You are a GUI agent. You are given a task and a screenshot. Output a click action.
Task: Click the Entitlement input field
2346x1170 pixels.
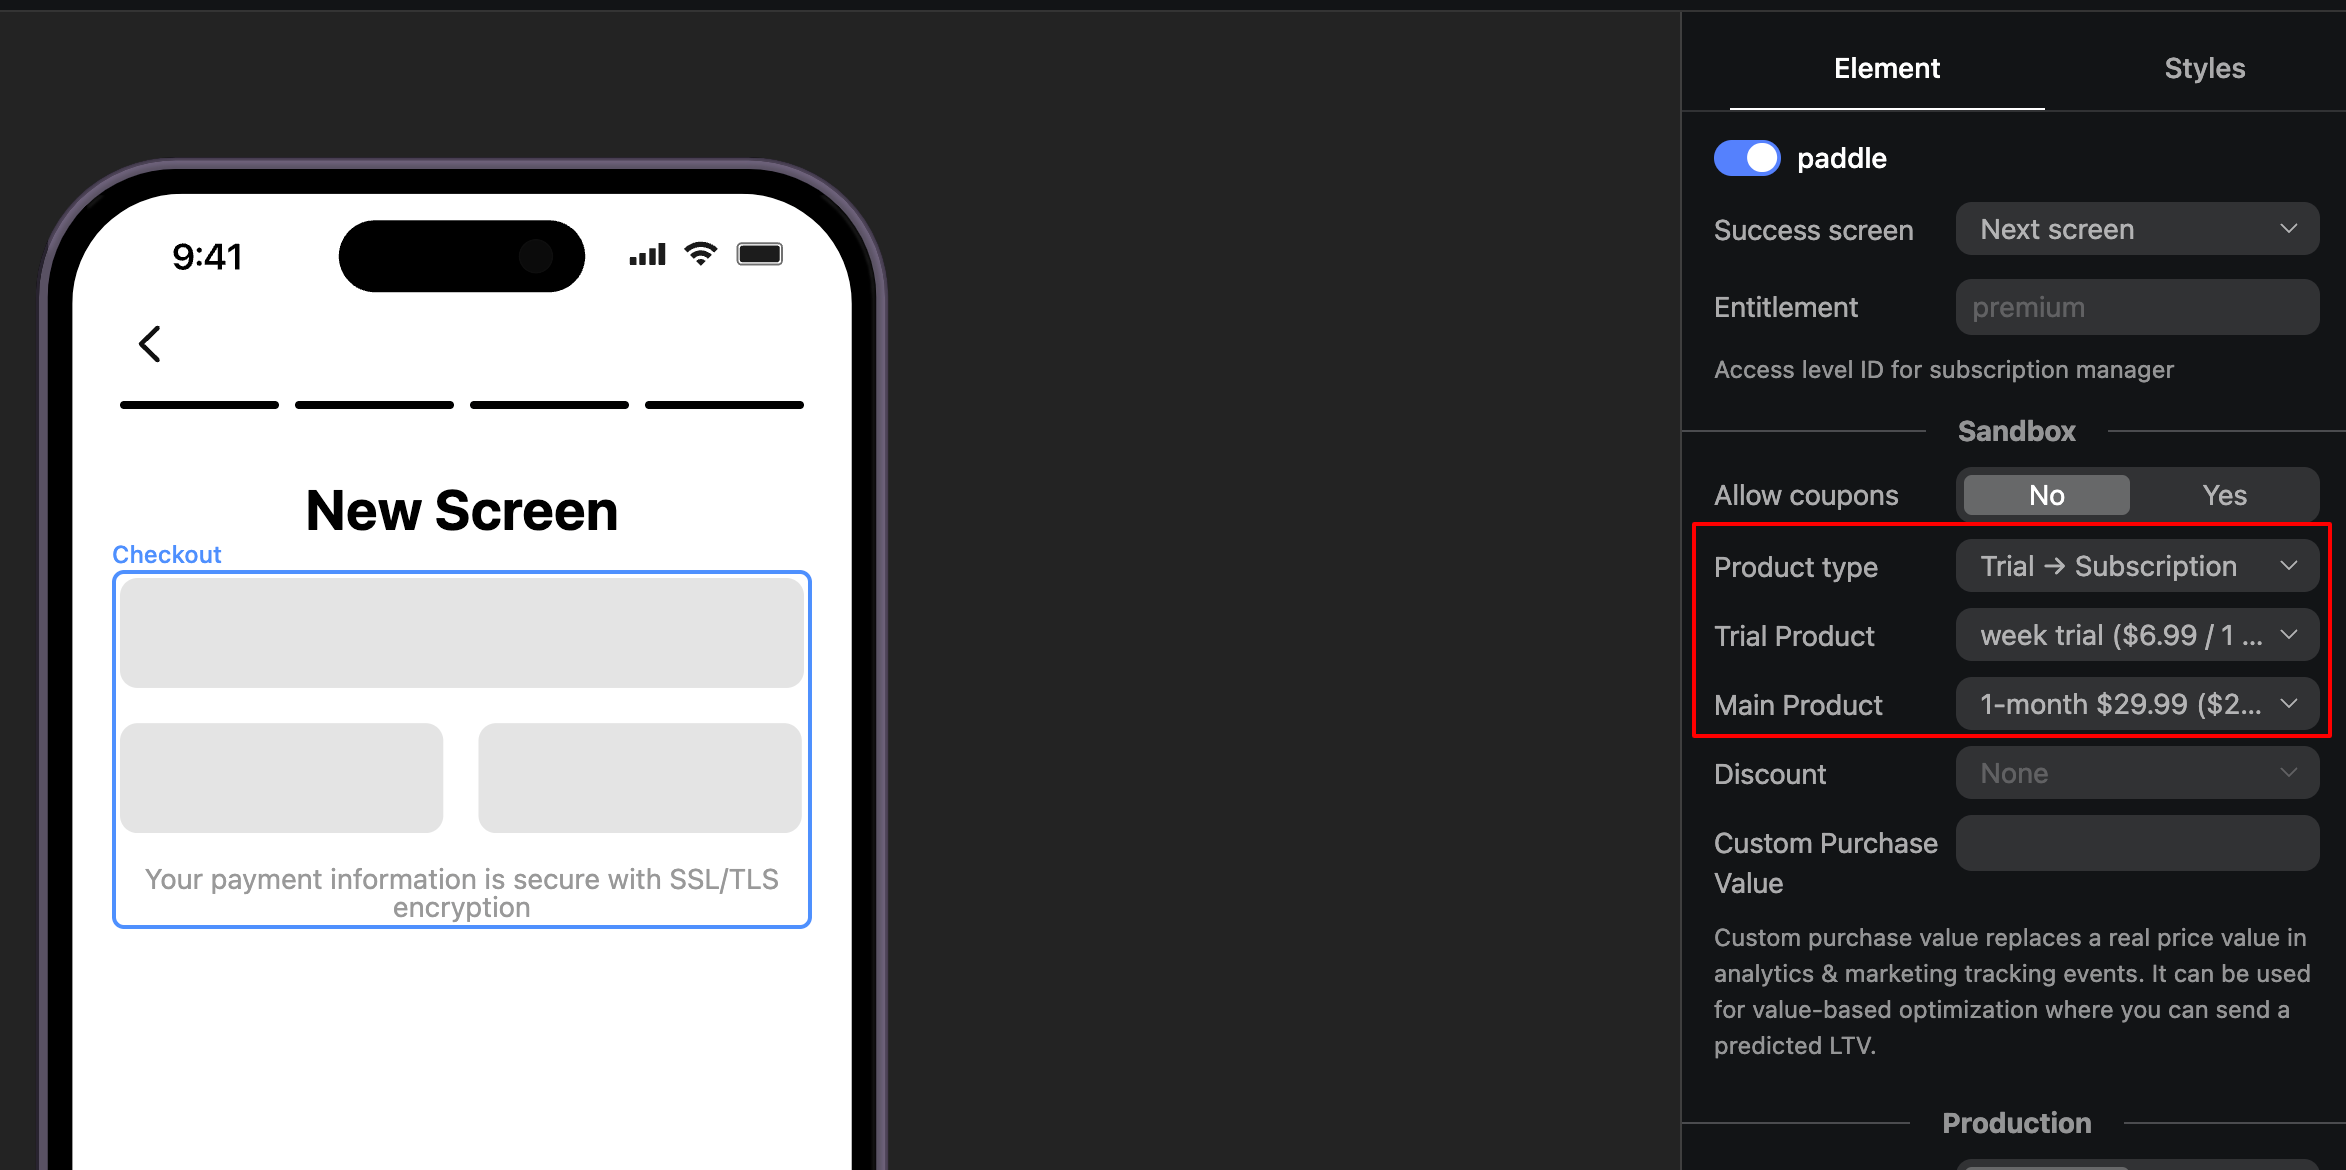2137,307
